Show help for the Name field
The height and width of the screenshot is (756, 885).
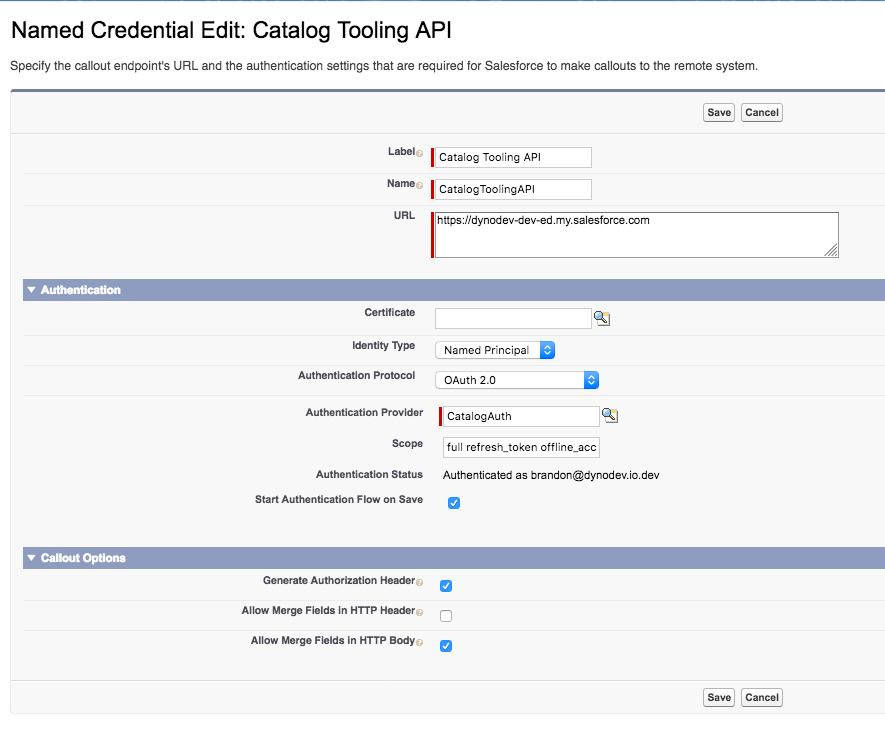[419, 185]
